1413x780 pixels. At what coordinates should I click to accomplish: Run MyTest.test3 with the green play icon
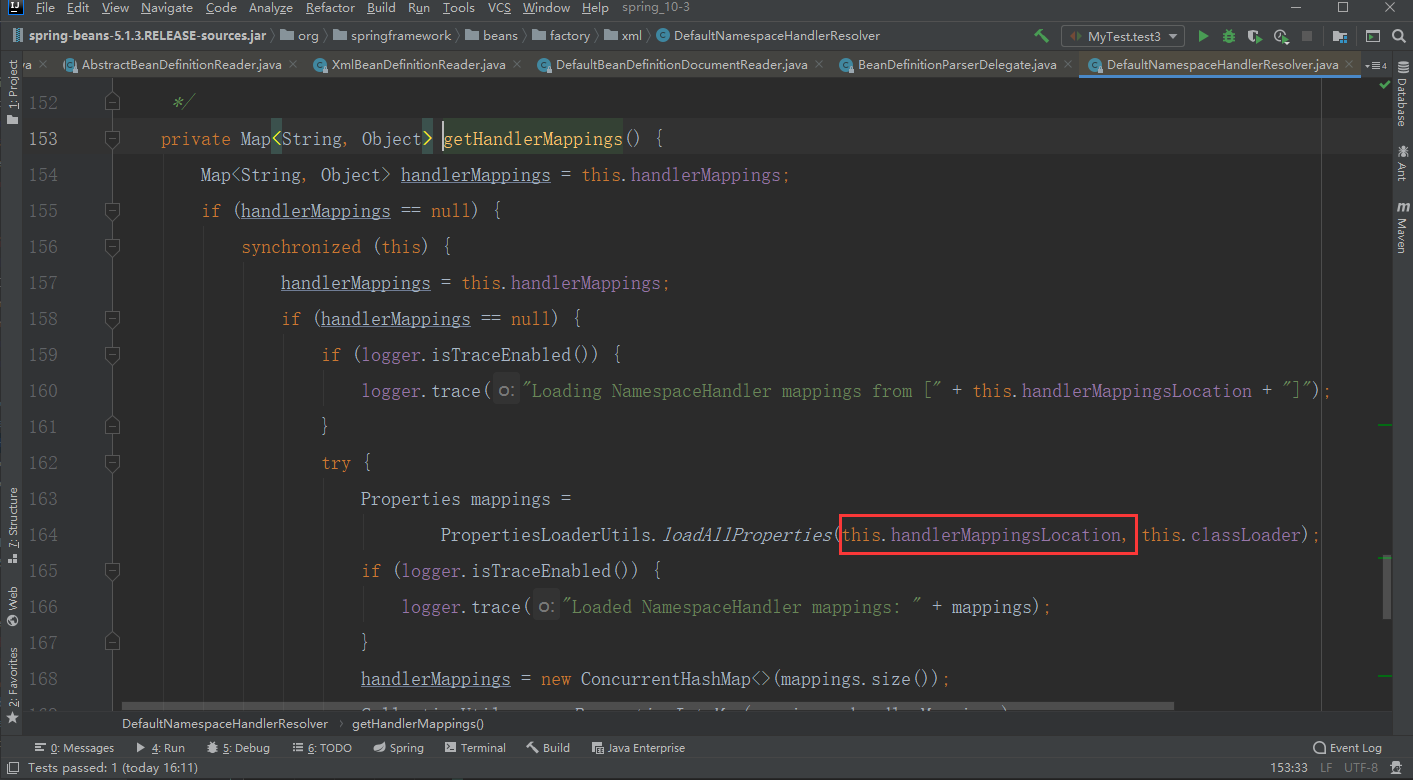tap(1203, 36)
